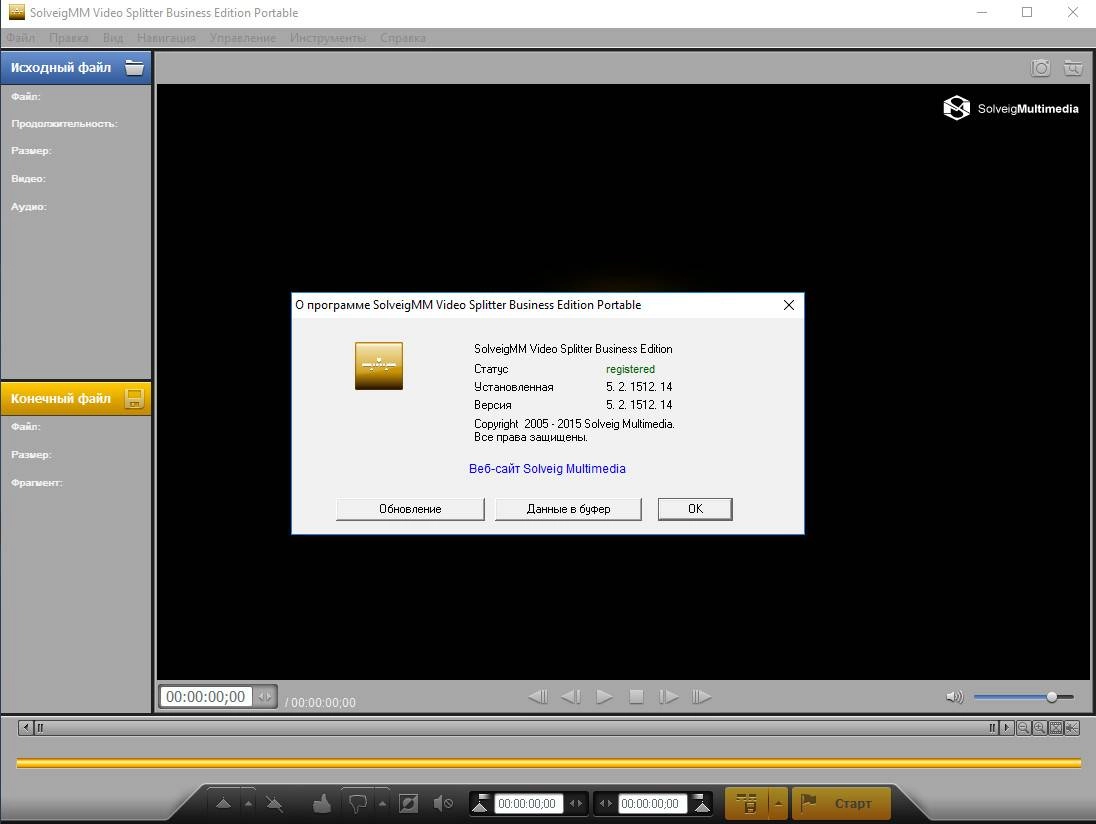This screenshot has width=1096, height=824.
Task: Click the right scrollbar grip handle
Action: [x=992, y=728]
